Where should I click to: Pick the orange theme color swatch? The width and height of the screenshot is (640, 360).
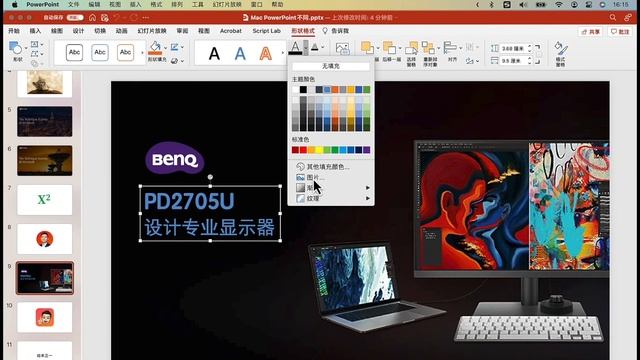[x=335, y=89]
